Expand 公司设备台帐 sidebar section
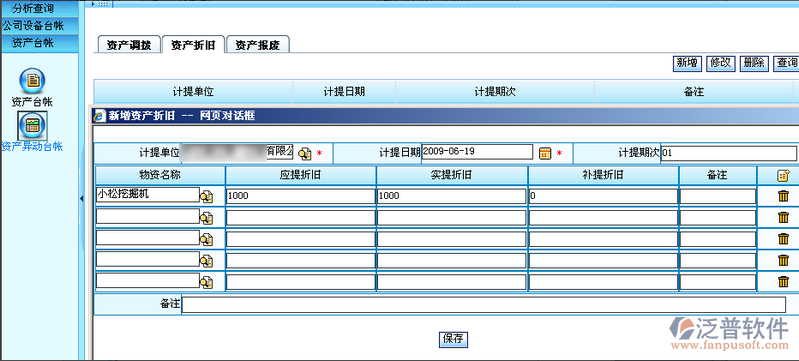799x361 pixels. pos(39,25)
